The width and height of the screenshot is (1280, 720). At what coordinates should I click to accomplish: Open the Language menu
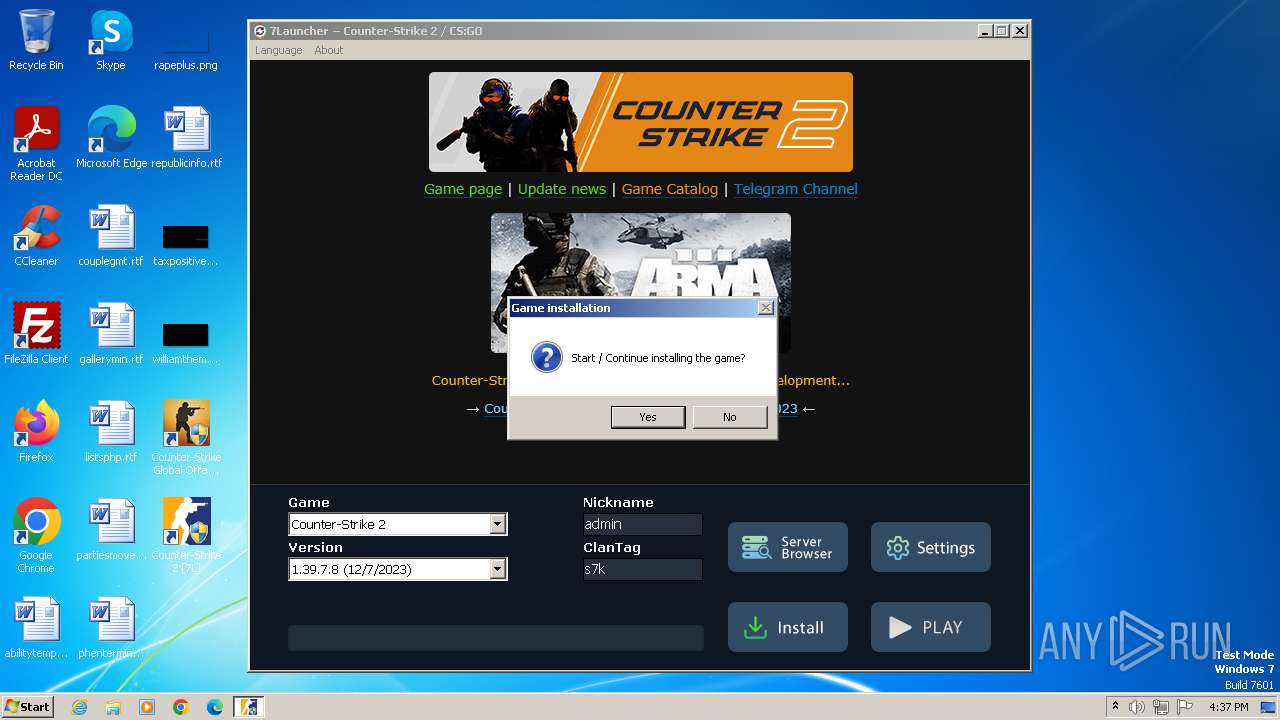pyautogui.click(x=278, y=50)
